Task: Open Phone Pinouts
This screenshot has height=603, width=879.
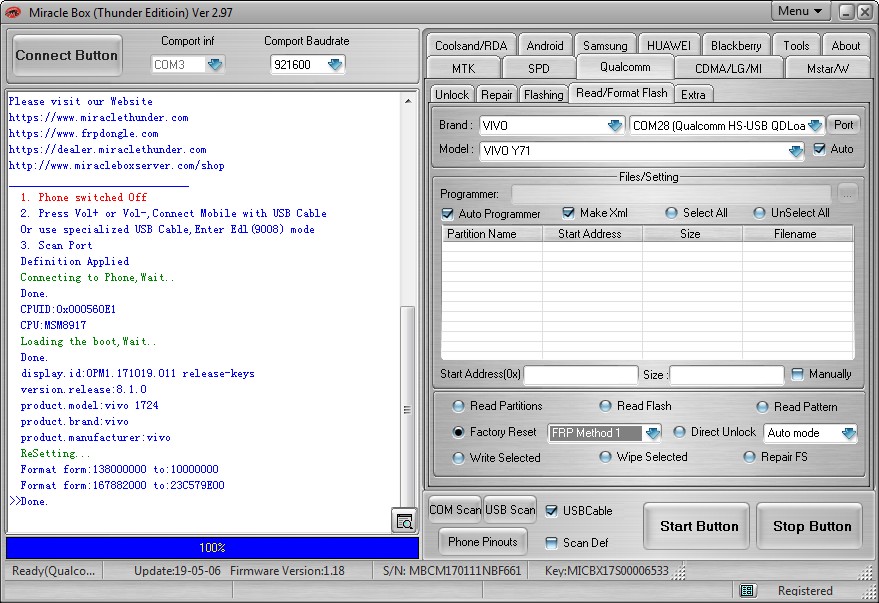Action: (x=483, y=542)
